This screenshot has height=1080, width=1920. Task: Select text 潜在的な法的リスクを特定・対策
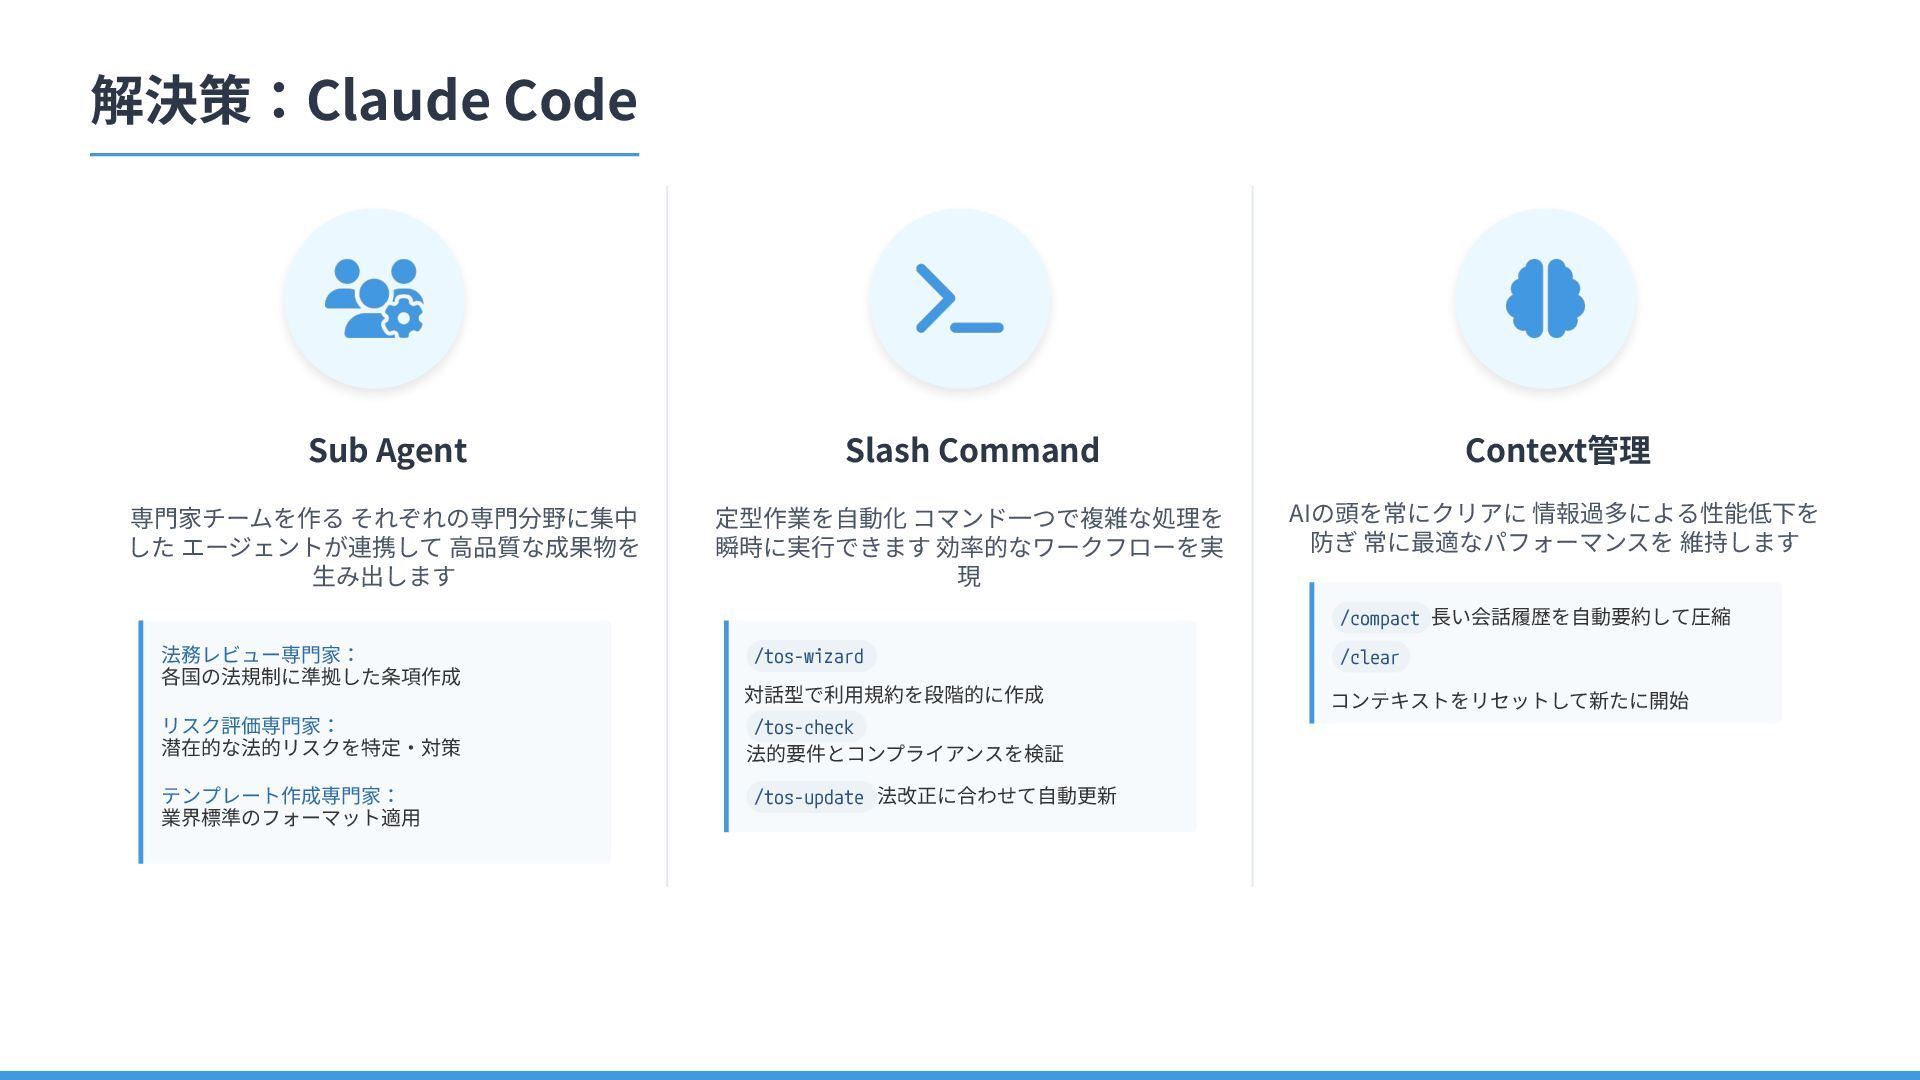[x=311, y=748]
